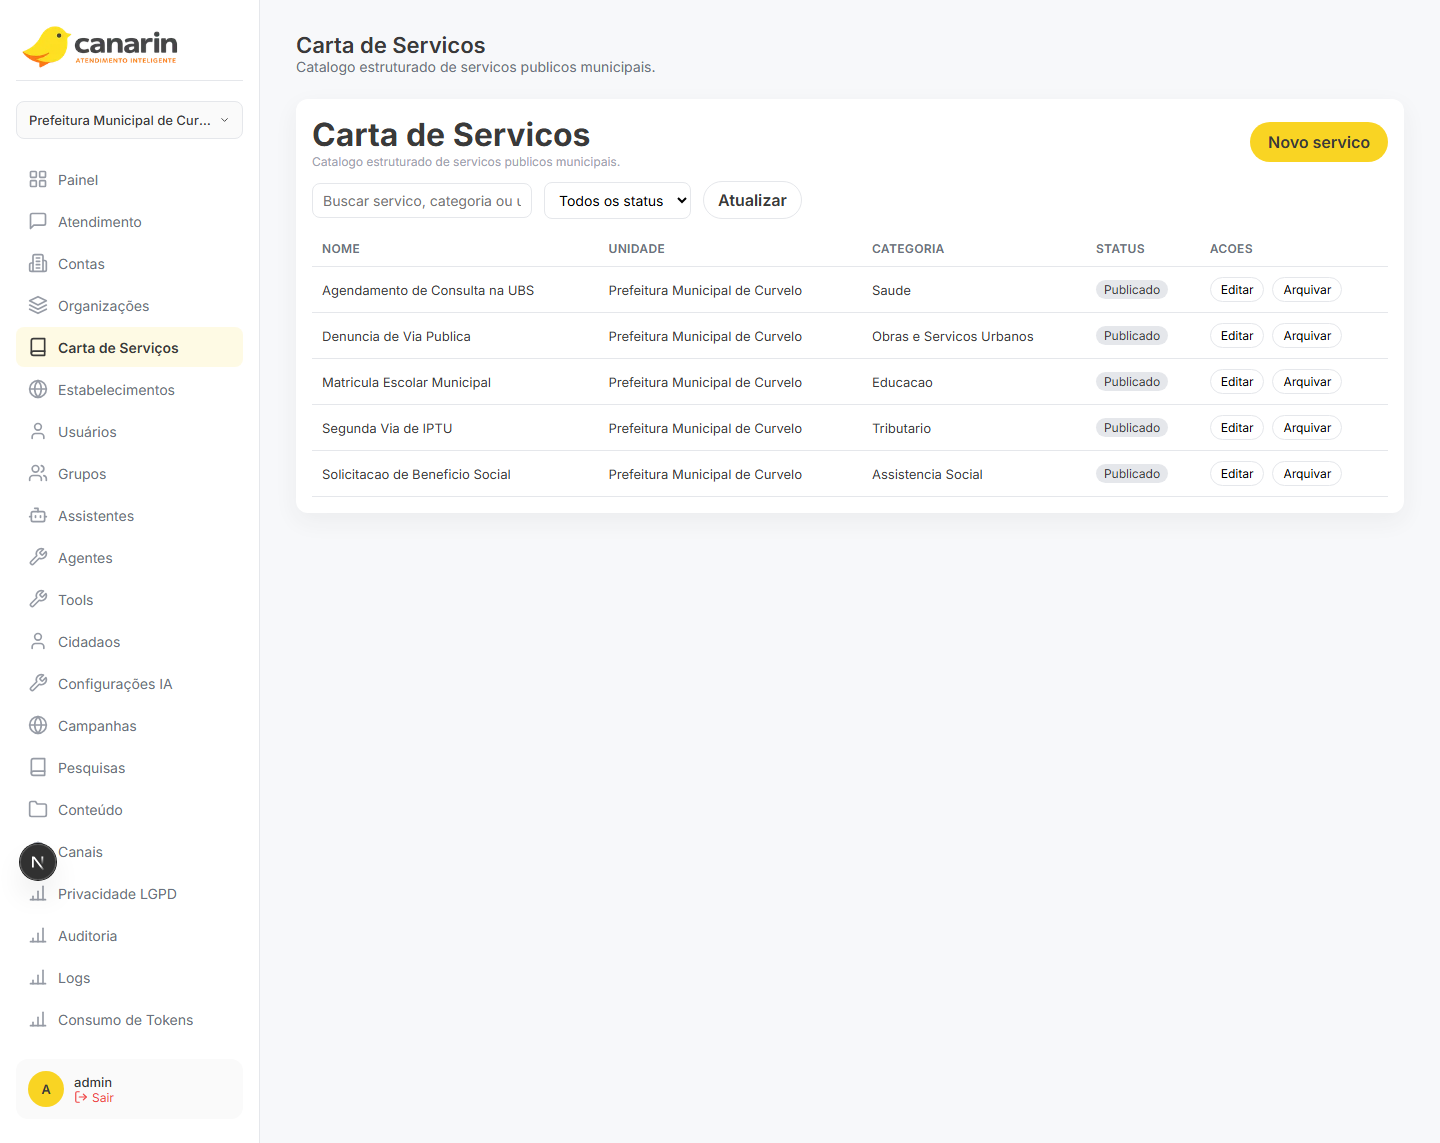Click the Organizações layers icon
The width and height of the screenshot is (1440, 1143).
click(38, 305)
